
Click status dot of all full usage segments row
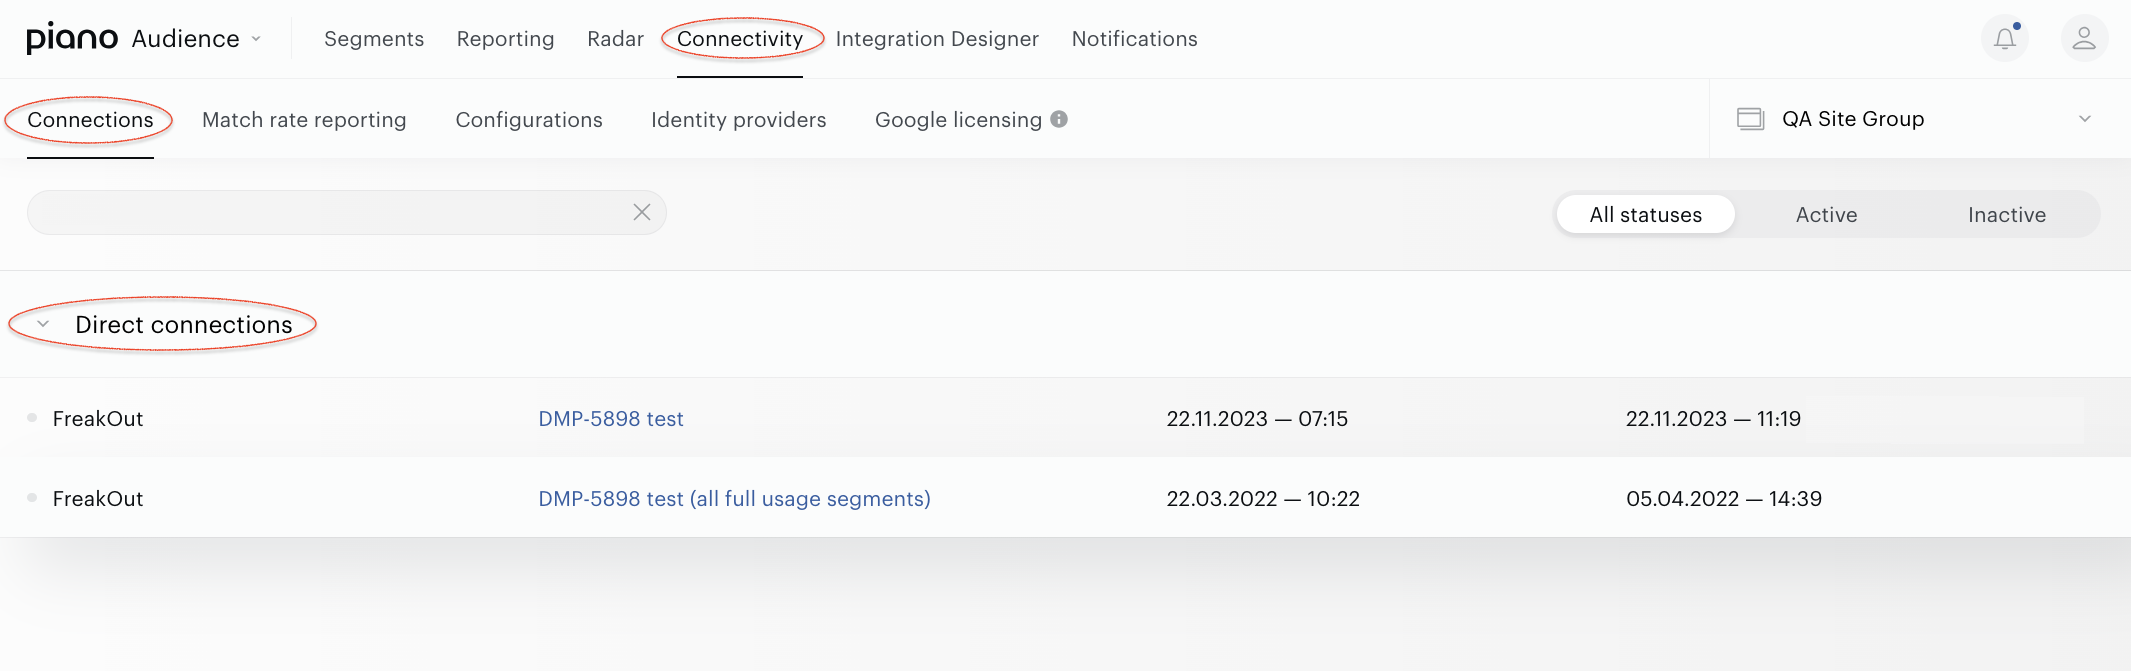pos(32,497)
